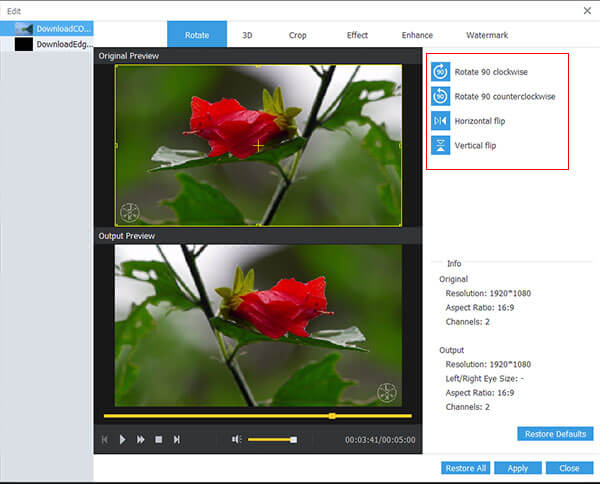Fast forward the preview
Viewport: 600px width, 484px height.
click(140, 440)
